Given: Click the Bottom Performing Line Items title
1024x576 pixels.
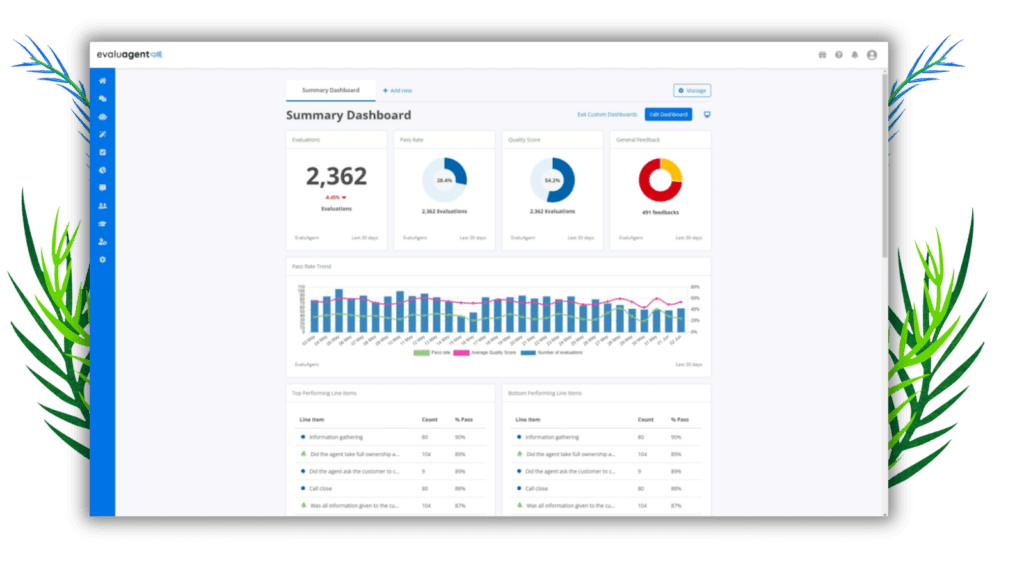Looking at the screenshot, I should [545, 393].
